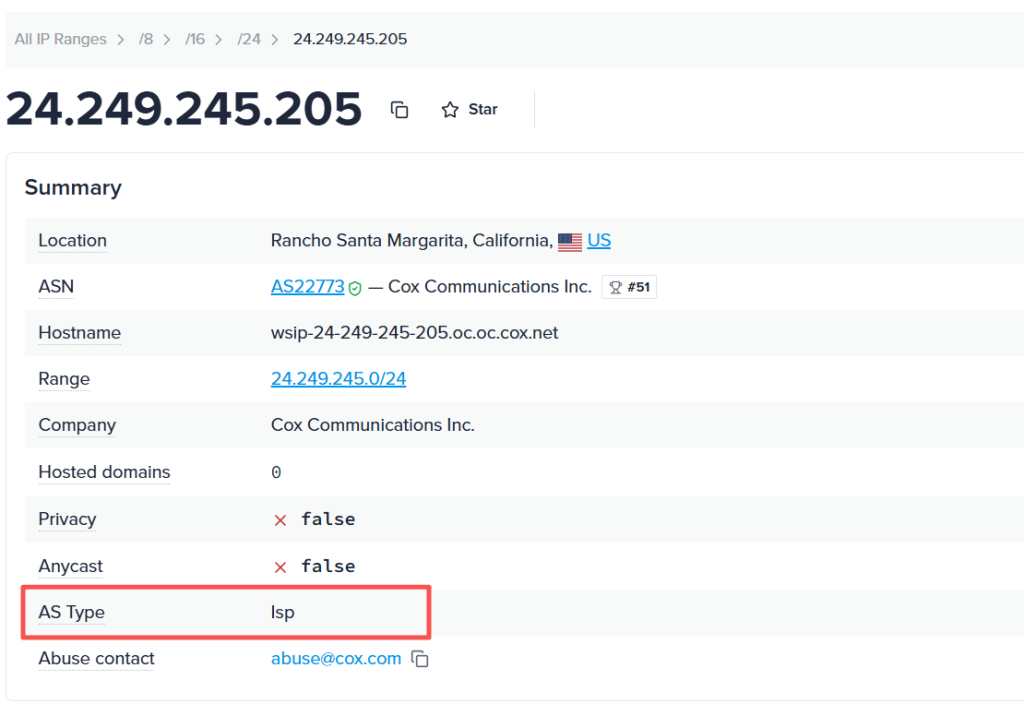The image size is (1024, 716).
Task: Click the trophy #51 rank badge
Action: coord(629,287)
